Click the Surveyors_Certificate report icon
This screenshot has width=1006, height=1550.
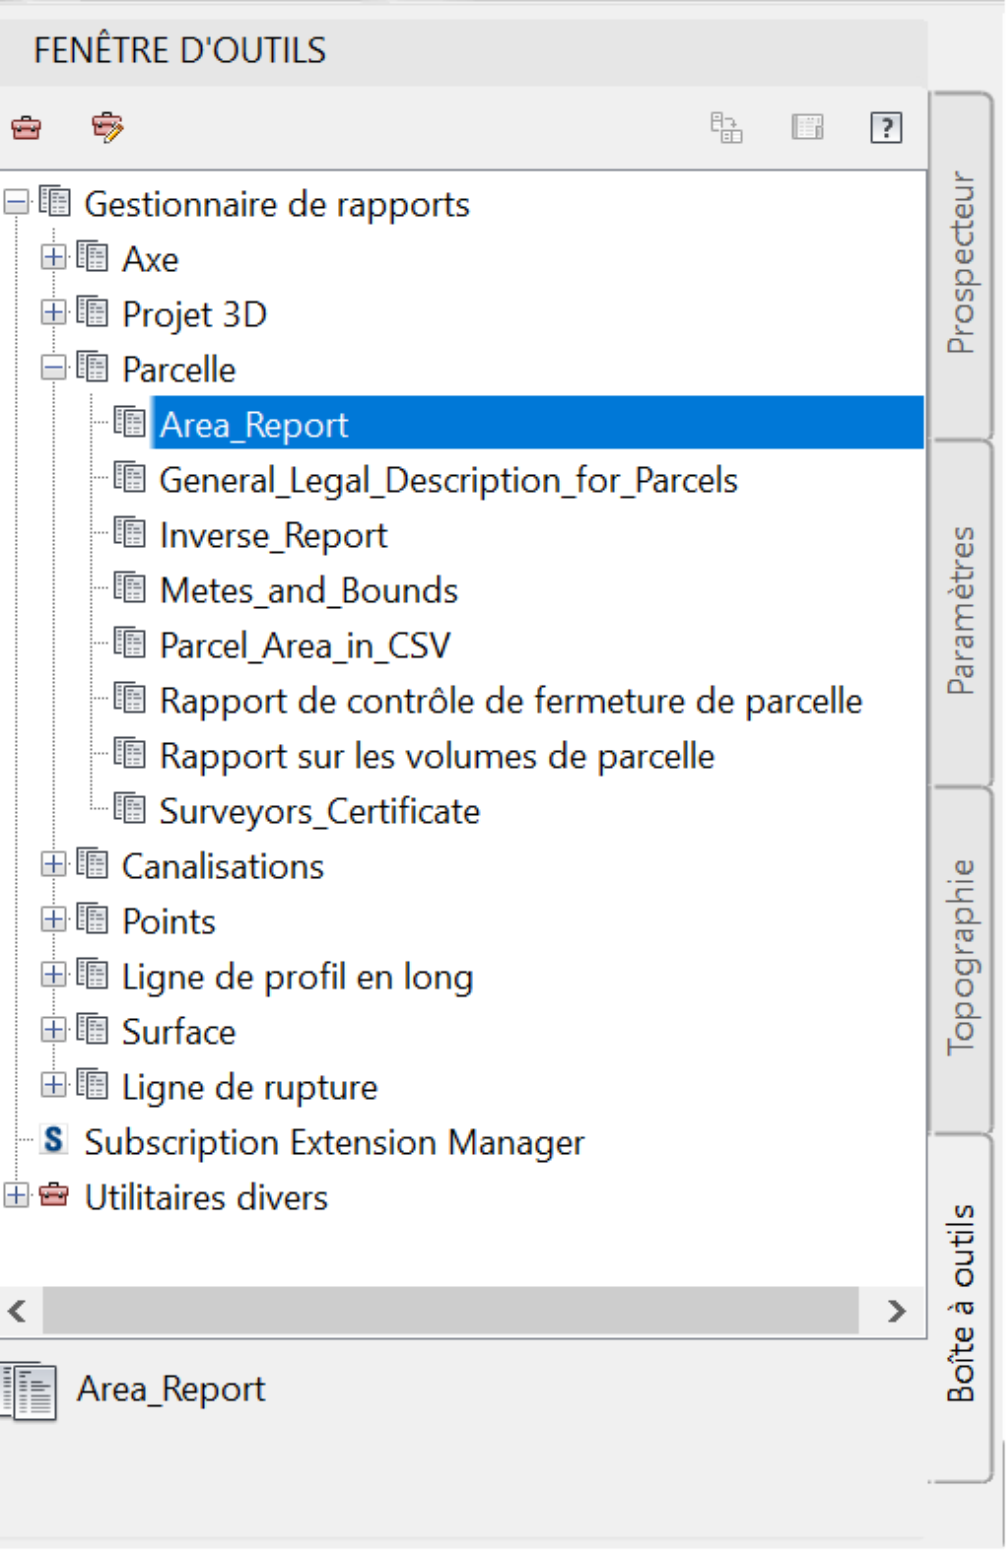tap(130, 808)
